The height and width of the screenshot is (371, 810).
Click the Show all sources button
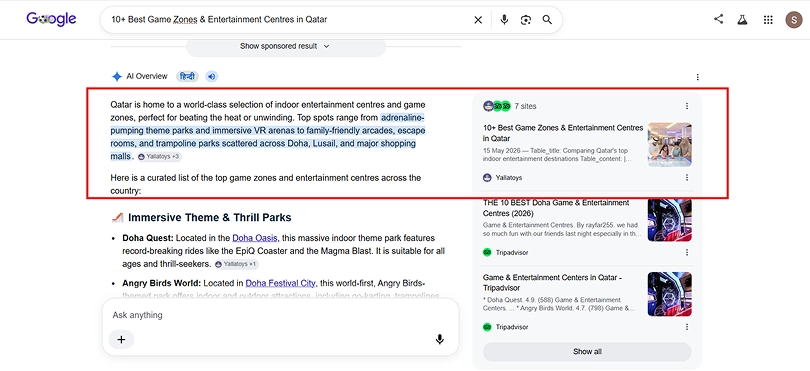[x=587, y=351]
